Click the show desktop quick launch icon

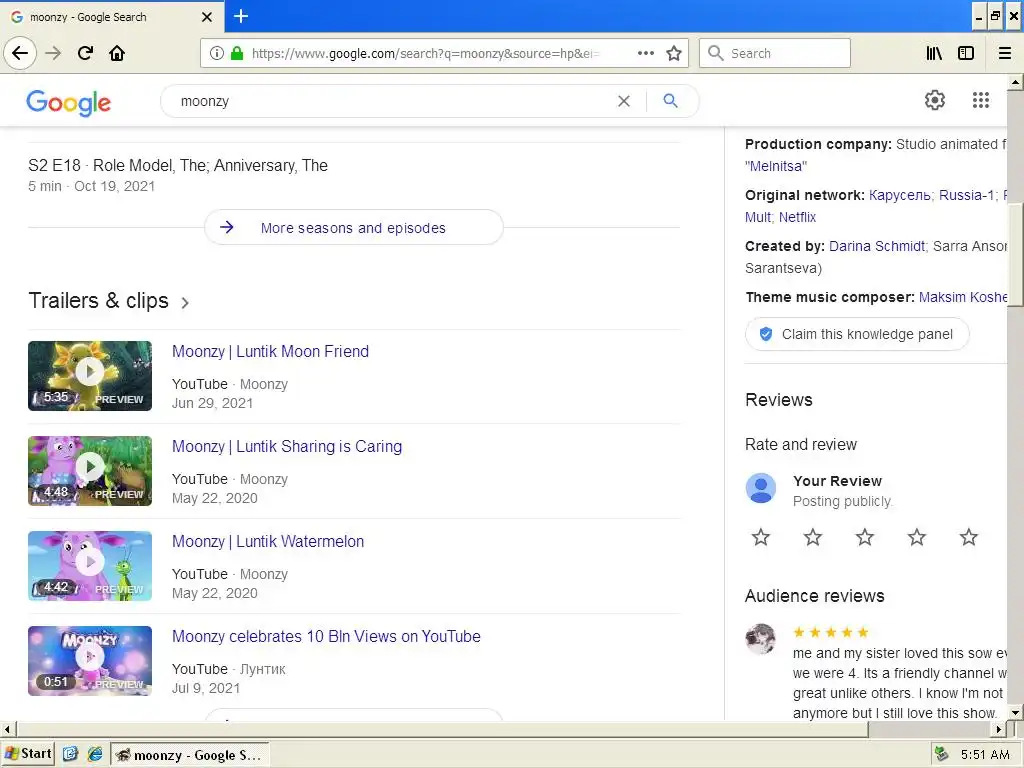coord(71,754)
